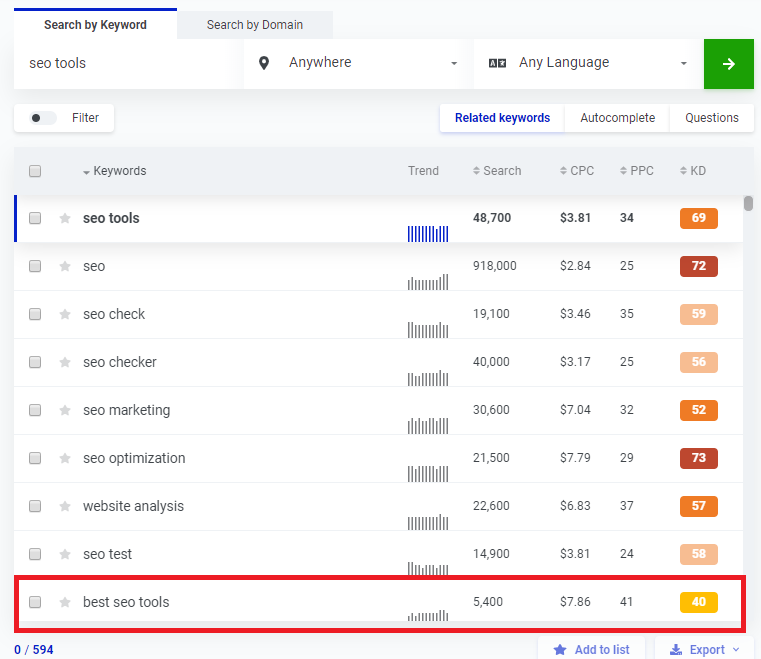Click the KD 69 badge

pos(698,218)
